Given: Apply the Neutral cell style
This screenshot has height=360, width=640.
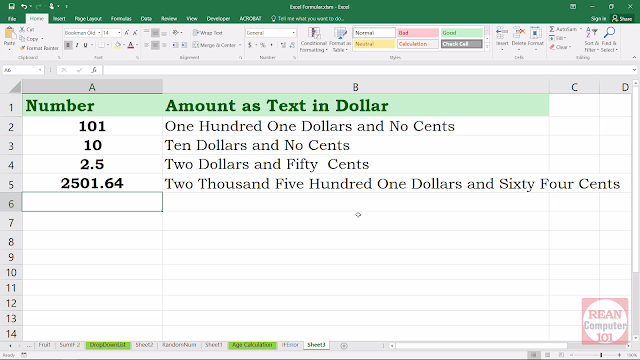Looking at the screenshot, I should tap(374, 44).
